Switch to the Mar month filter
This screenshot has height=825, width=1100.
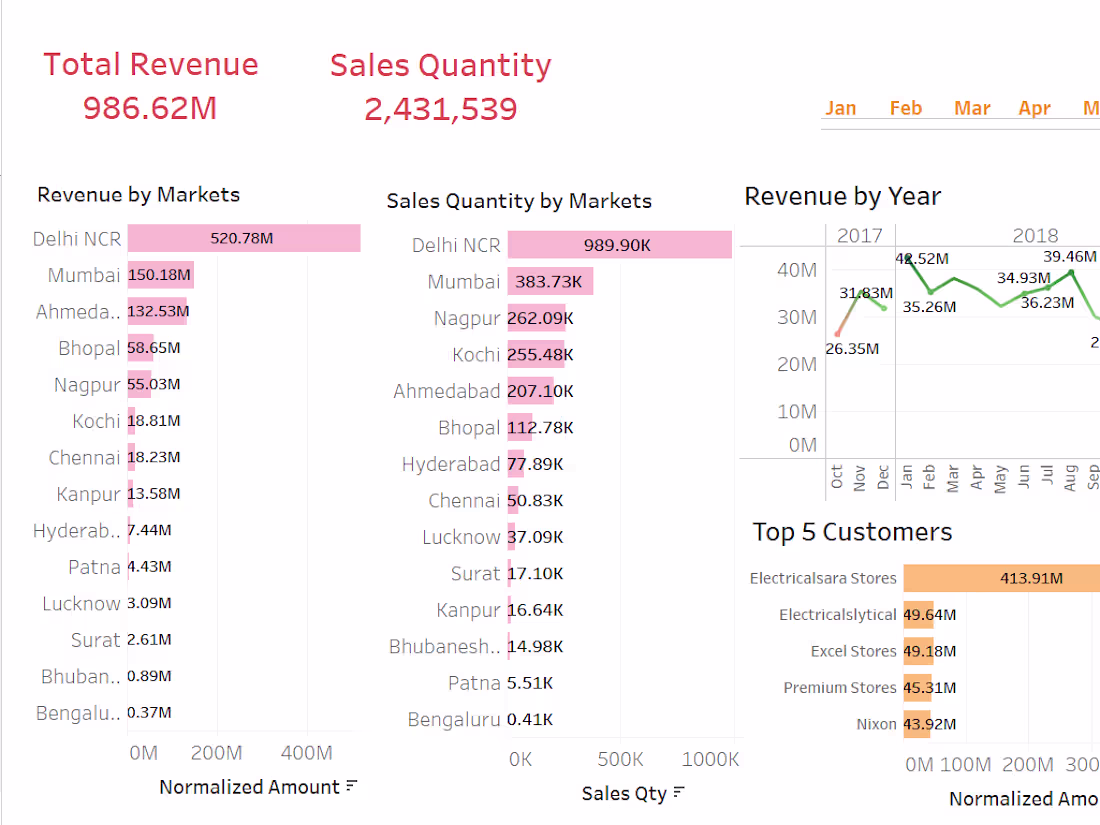pyautogui.click(x=971, y=108)
